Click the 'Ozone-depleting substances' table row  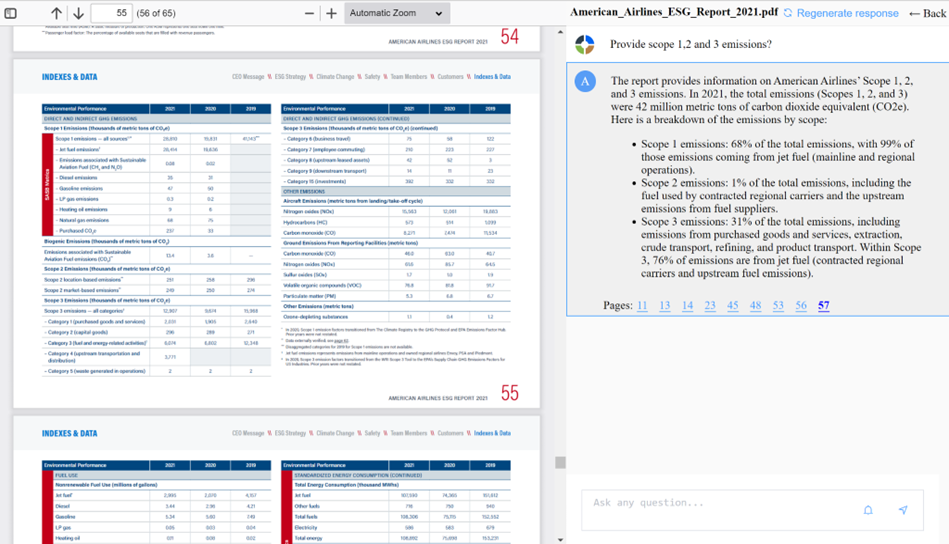click(x=396, y=316)
